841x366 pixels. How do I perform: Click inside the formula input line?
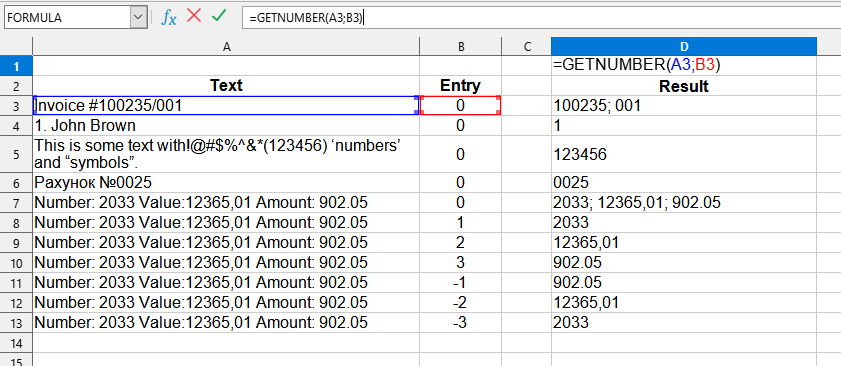(542, 18)
